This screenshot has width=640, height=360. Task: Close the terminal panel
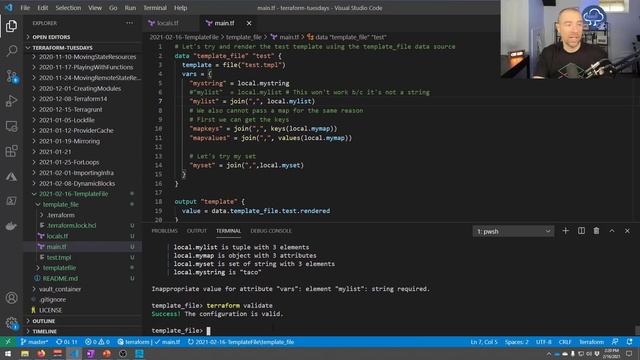pyautogui.click(x=627, y=231)
